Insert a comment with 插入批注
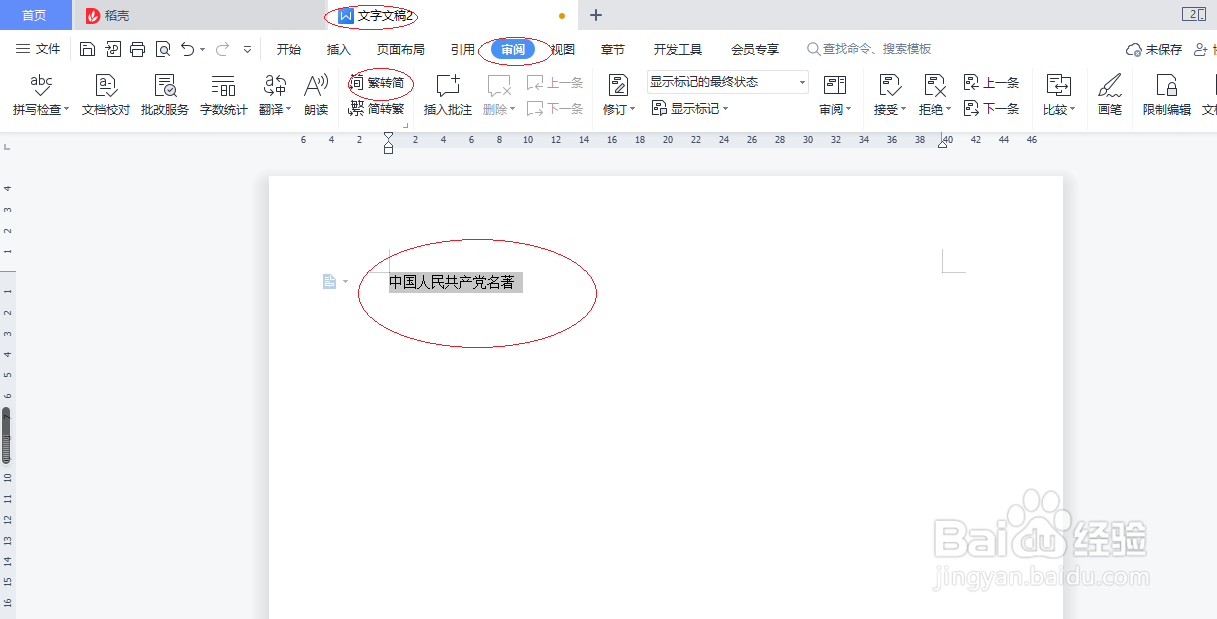 click(x=446, y=95)
